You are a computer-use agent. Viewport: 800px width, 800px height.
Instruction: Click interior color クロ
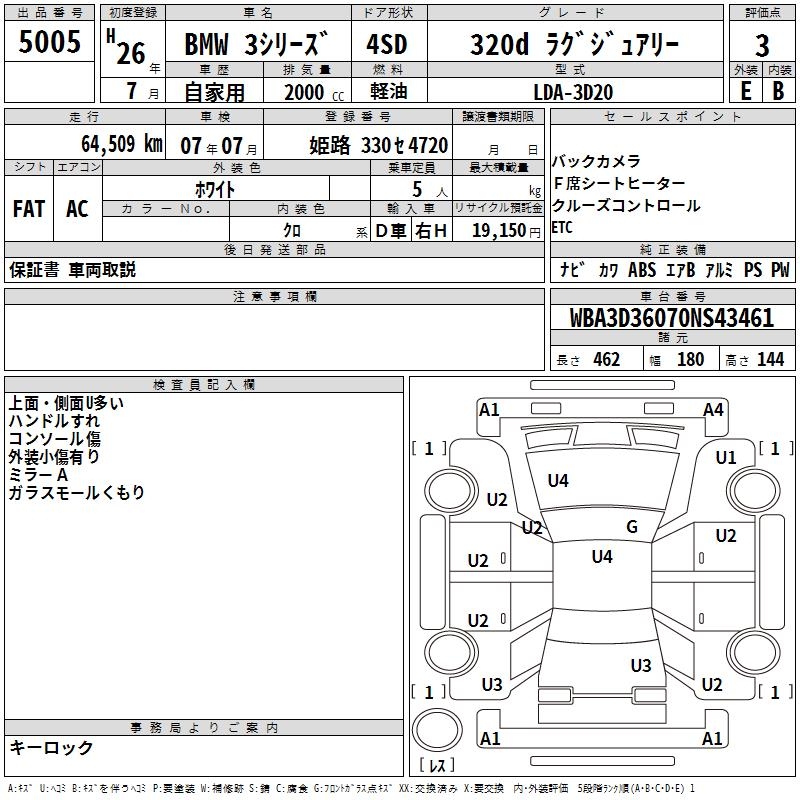pos(292,230)
